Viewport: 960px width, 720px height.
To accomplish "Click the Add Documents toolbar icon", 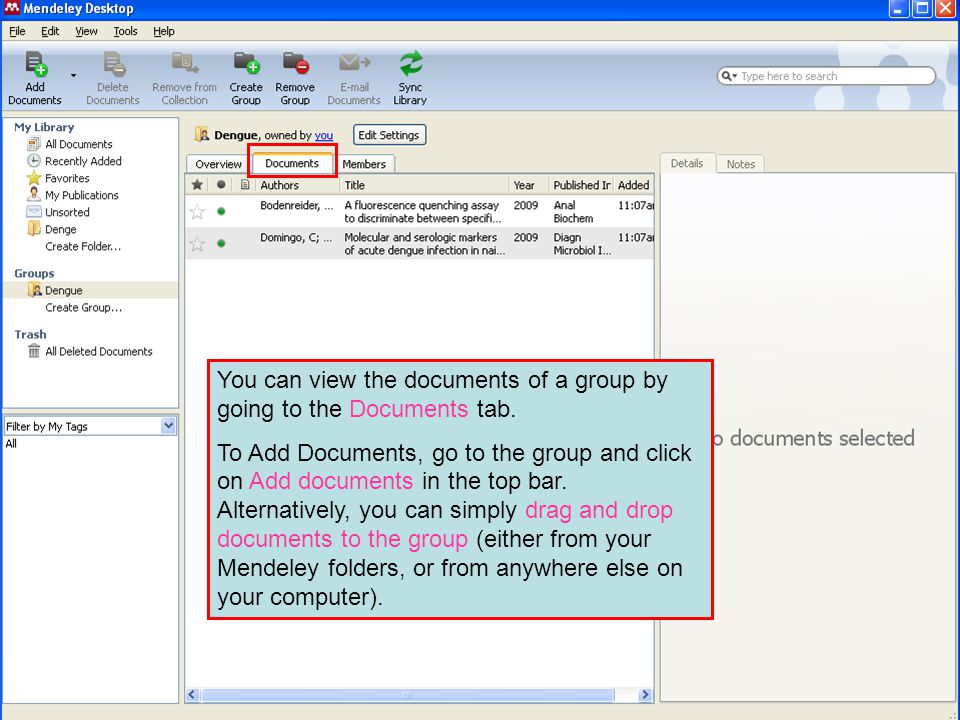I will 36,64.
